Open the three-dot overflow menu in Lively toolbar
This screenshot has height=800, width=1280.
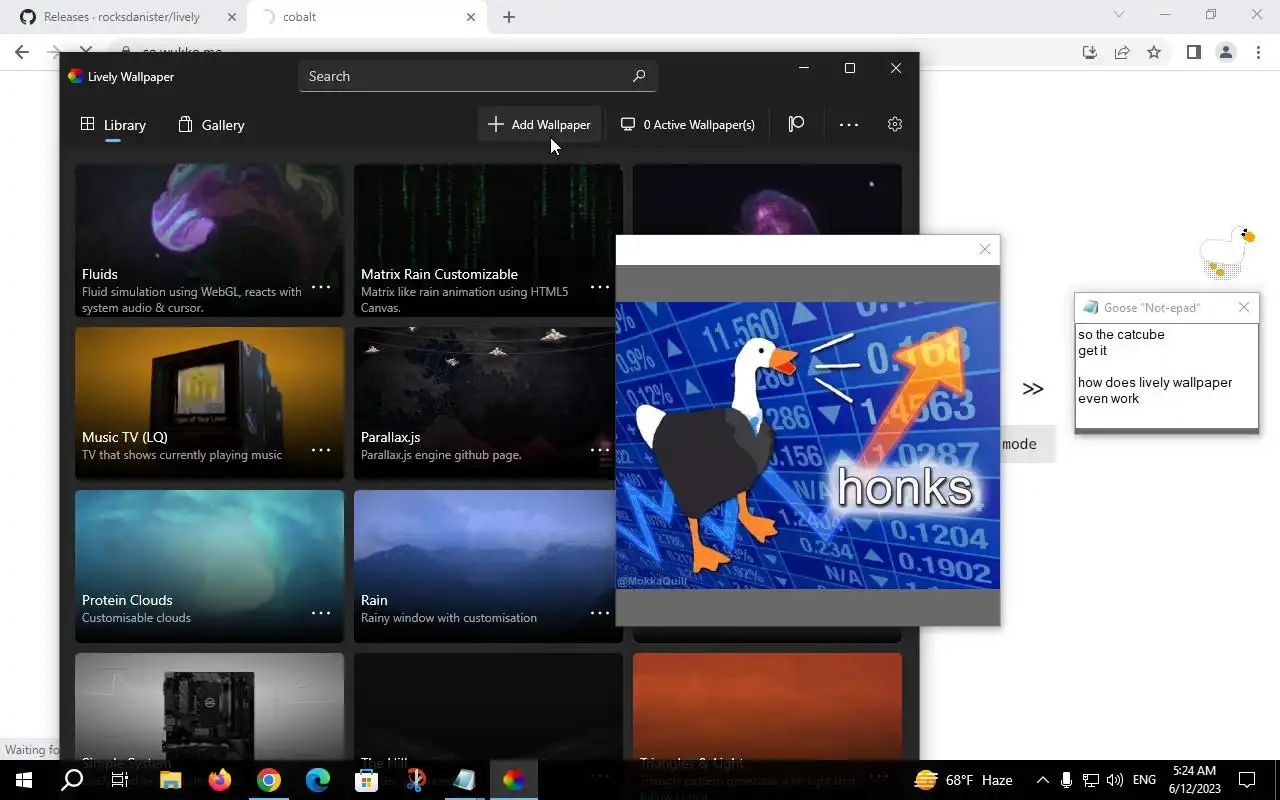pyautogui.click(x=849, y=124)
